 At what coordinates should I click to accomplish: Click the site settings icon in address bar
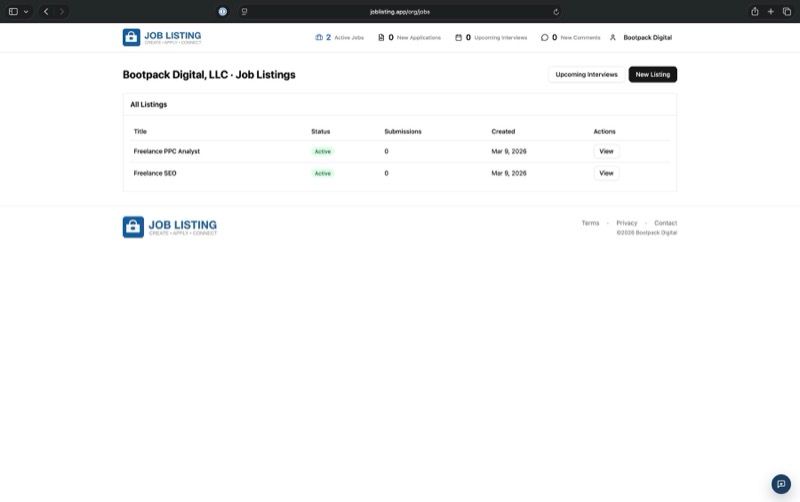244,11
